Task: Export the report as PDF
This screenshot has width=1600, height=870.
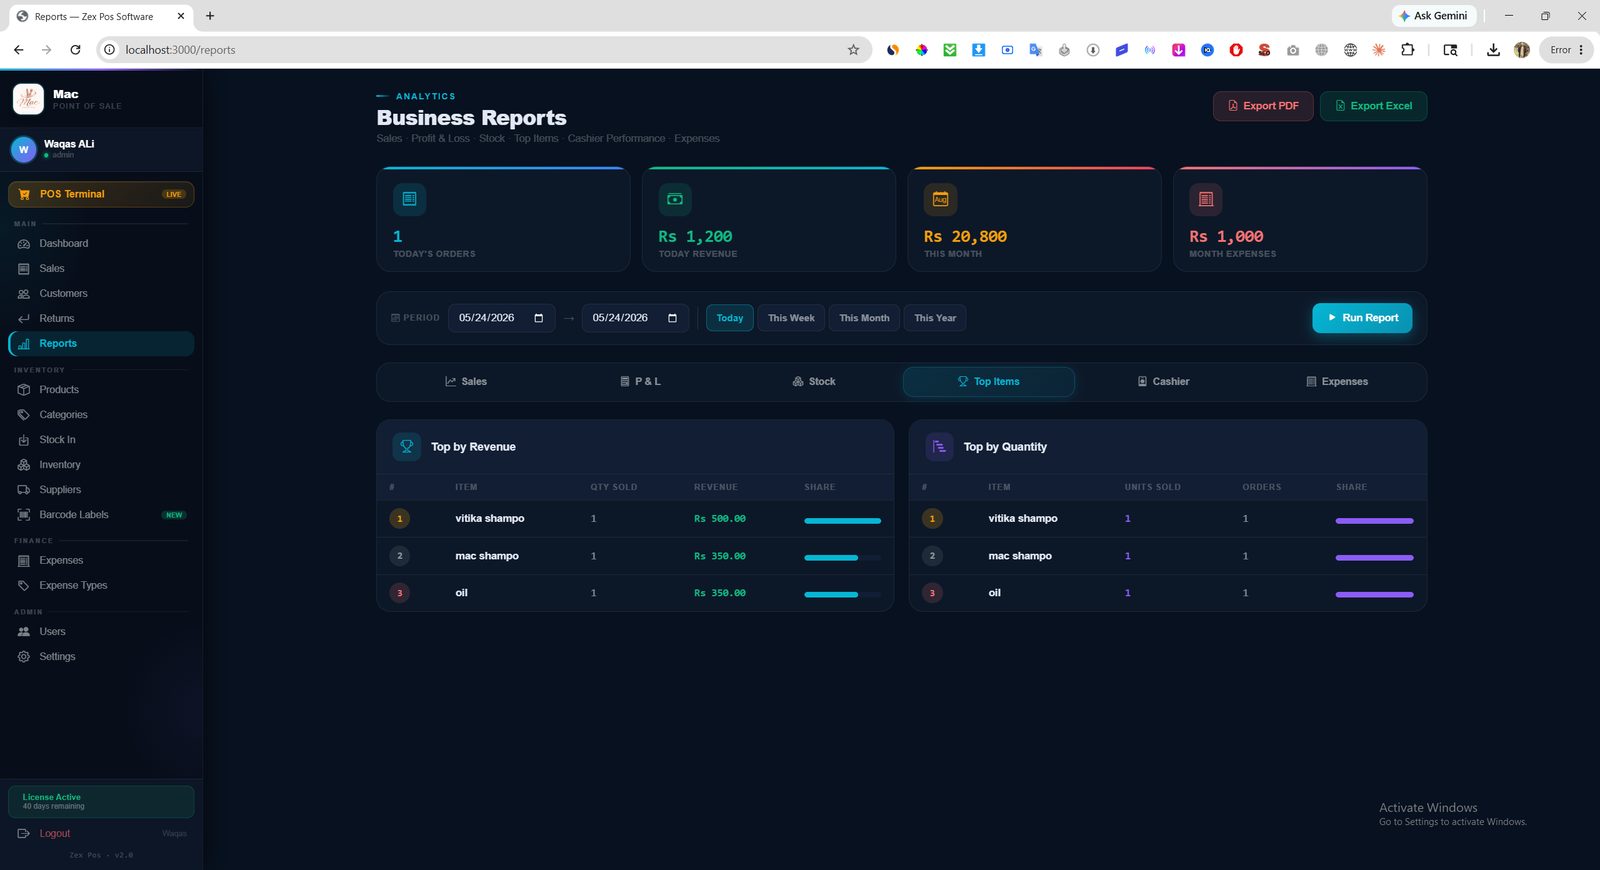Action: tap(1263, 106)
